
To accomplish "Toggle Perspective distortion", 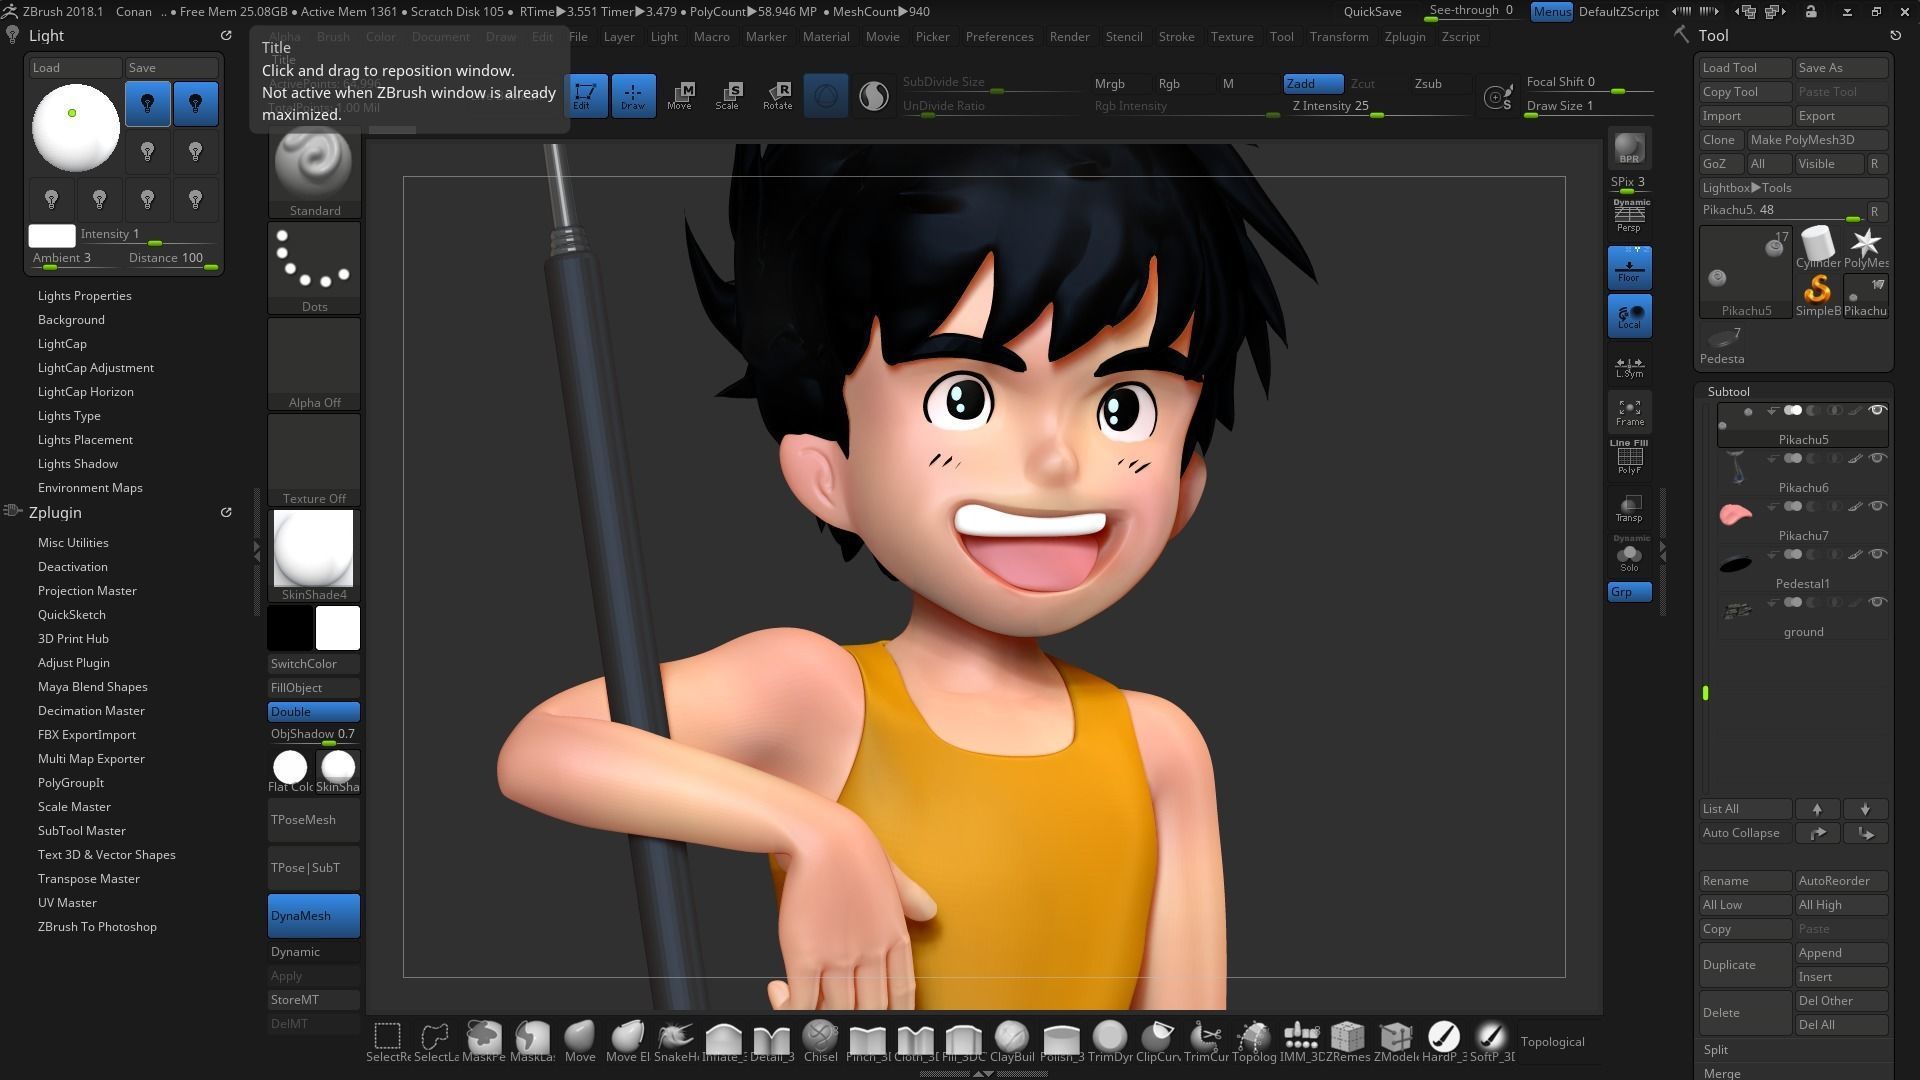I will point(1629,215).
